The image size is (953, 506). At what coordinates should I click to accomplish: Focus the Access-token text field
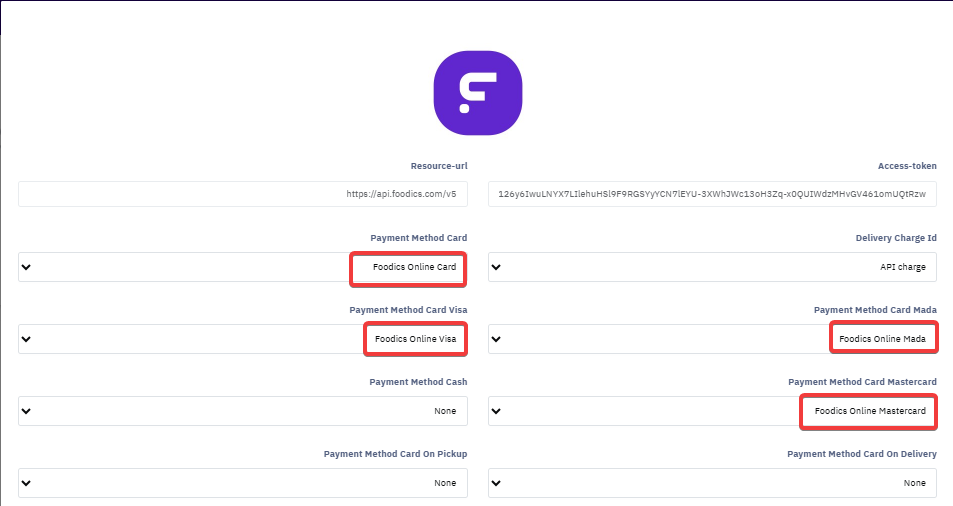pyautogui.click(x=712, y=194)
